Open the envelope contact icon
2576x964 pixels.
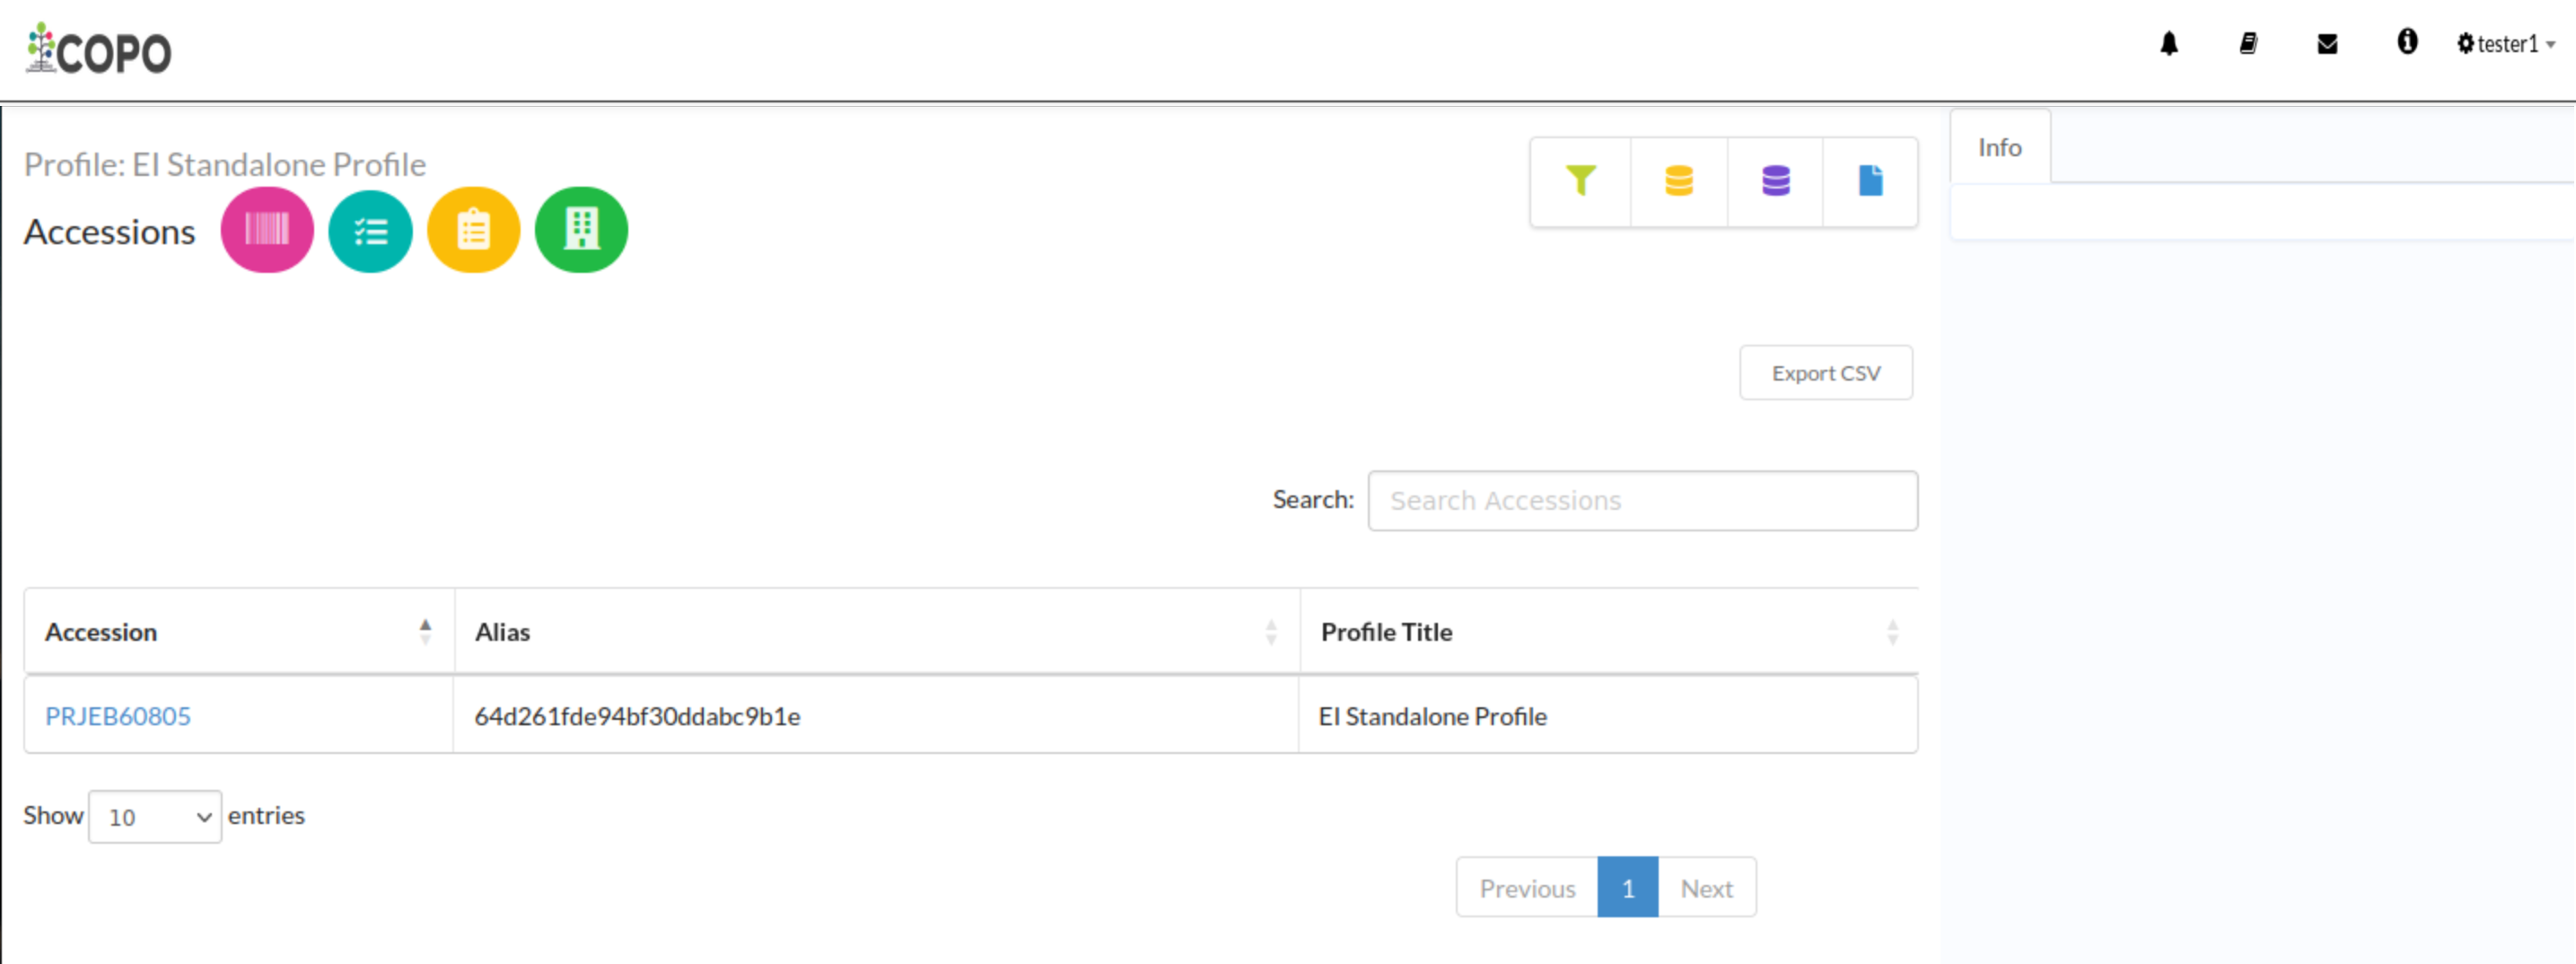[x=2327, y=44]
